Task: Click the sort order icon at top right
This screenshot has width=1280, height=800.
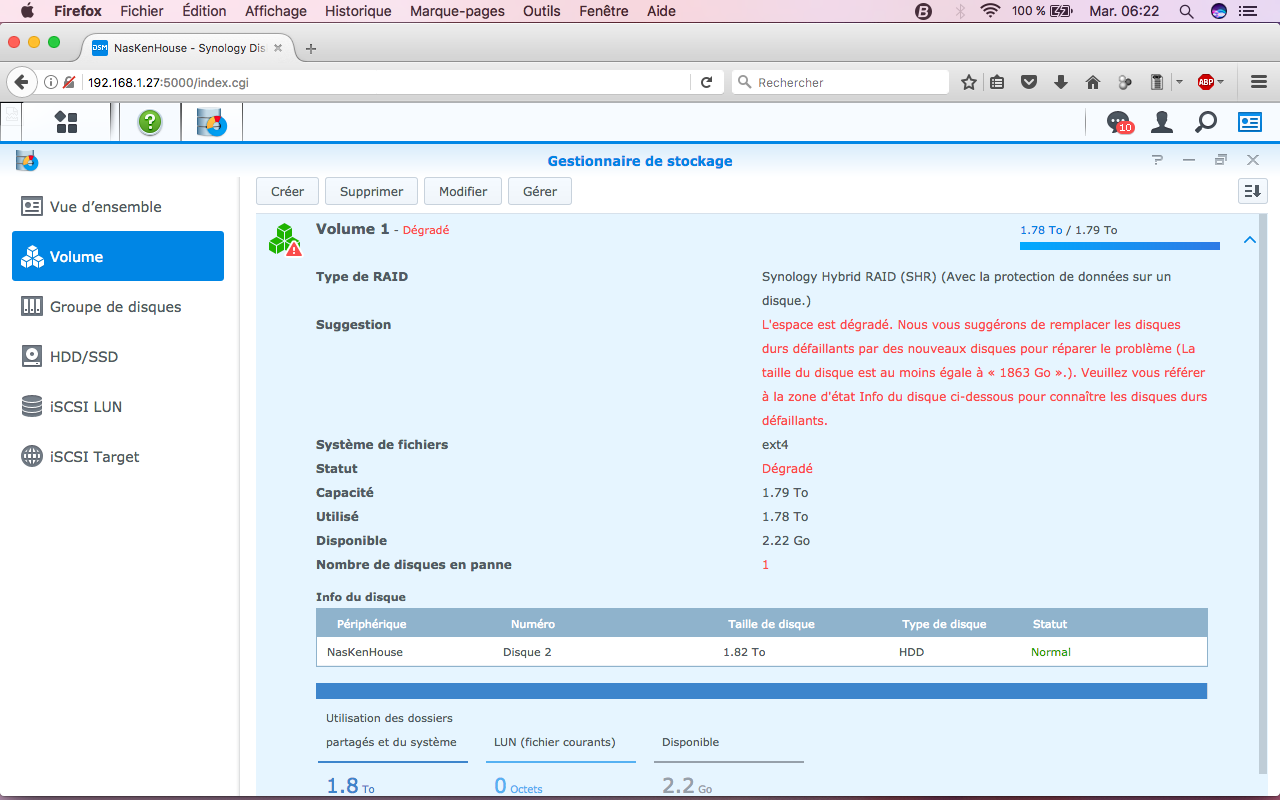Action: pos(1252,191)
